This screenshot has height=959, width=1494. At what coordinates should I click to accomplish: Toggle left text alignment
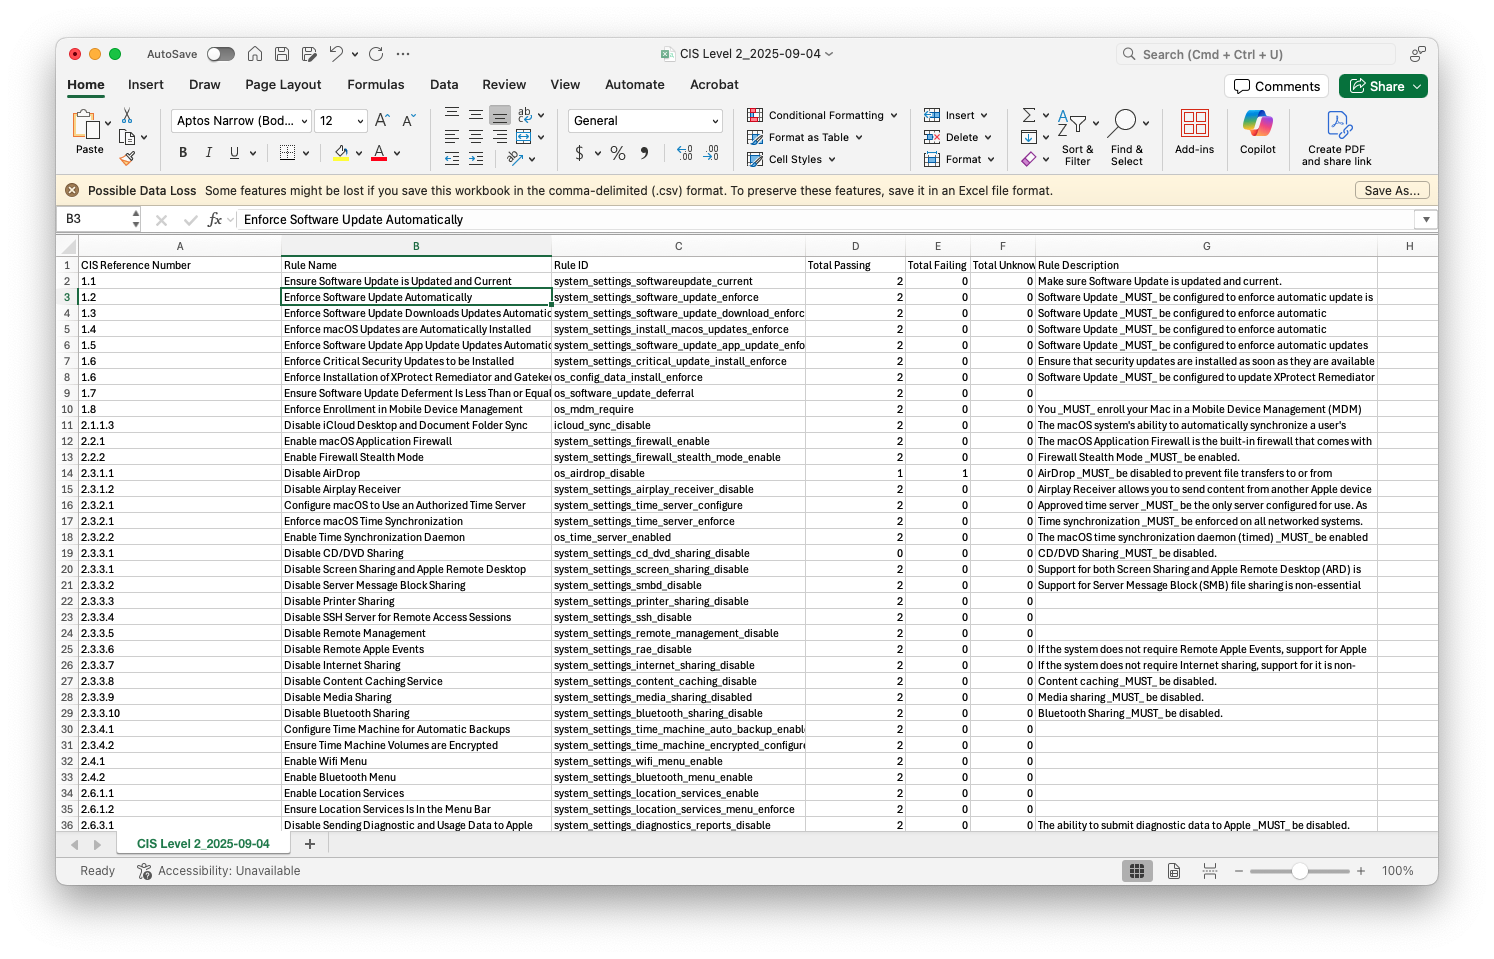(x=452, y=137)
